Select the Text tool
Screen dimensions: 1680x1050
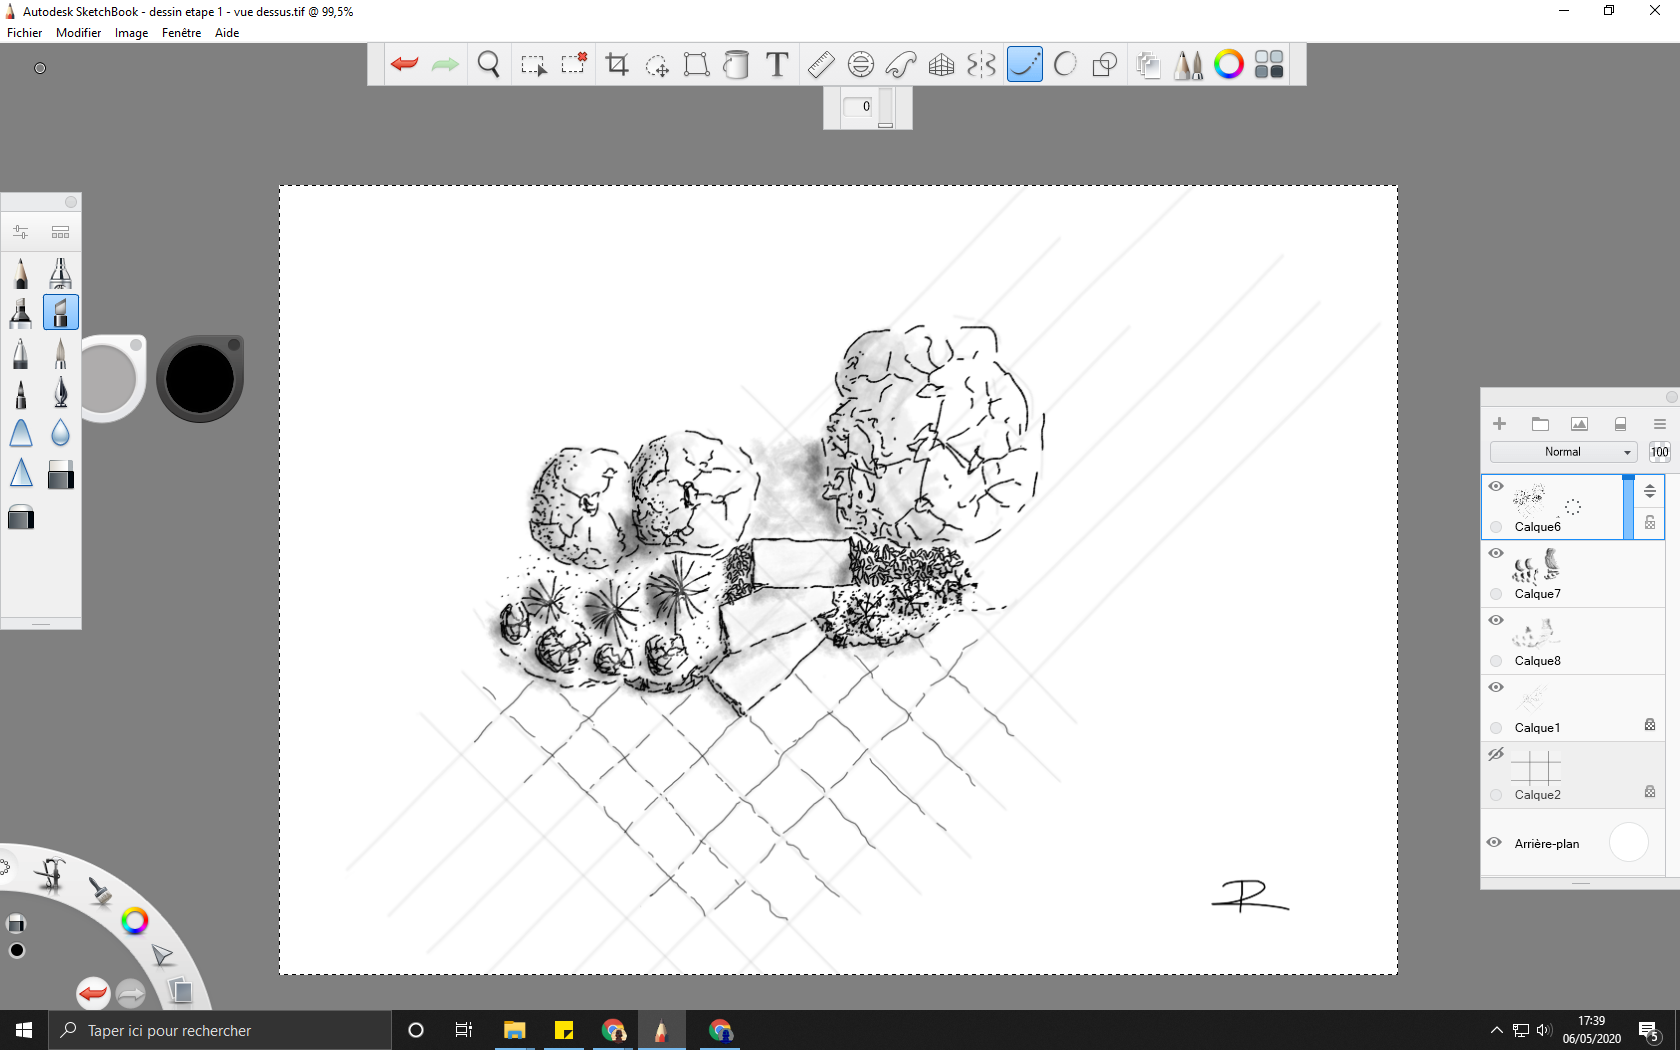(777, 64)
